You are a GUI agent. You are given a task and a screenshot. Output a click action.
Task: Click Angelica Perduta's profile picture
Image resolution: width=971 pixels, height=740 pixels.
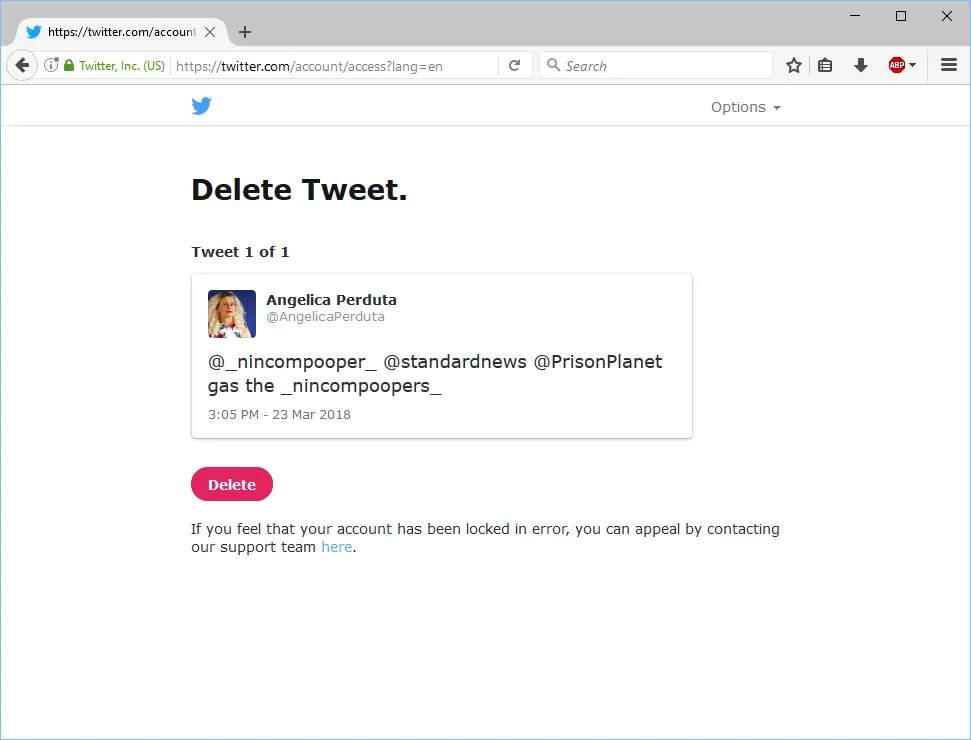232,314
